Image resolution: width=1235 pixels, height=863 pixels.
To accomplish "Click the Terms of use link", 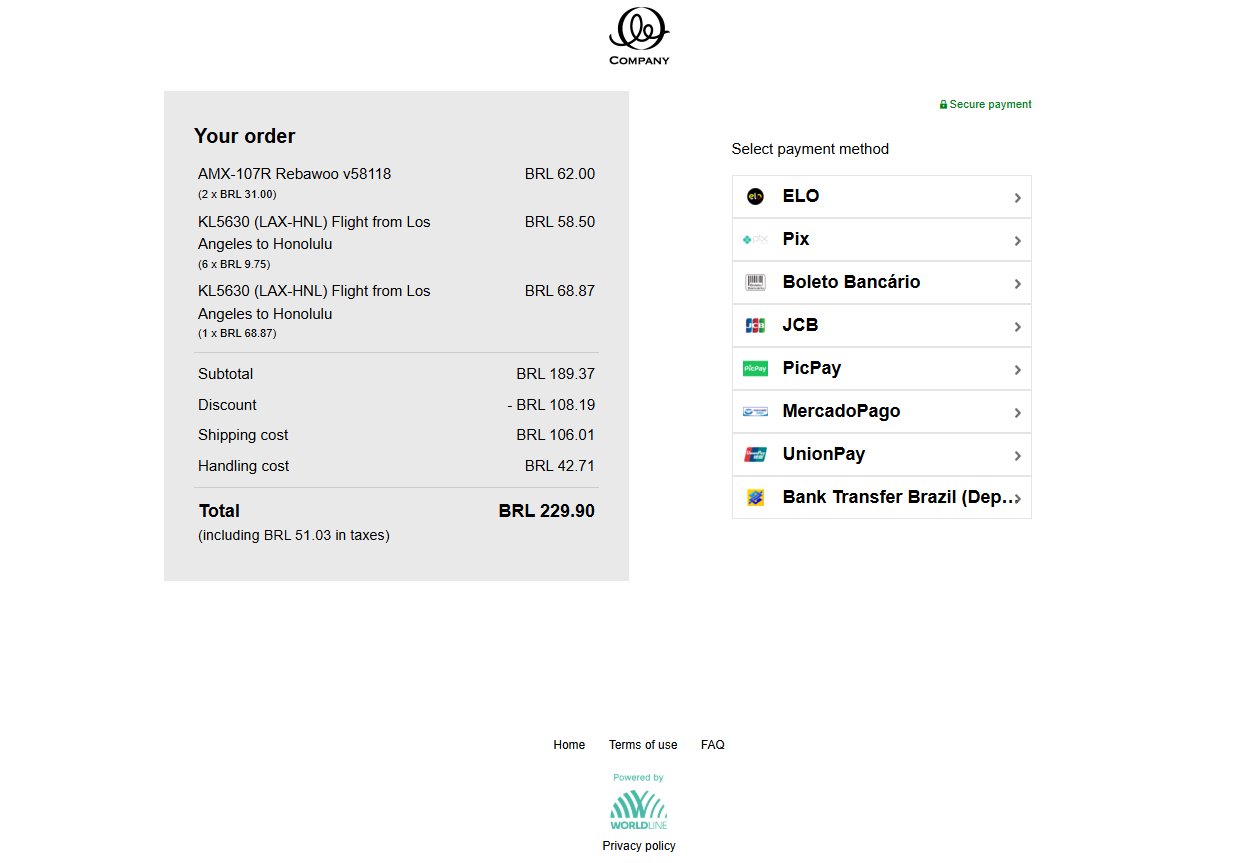I will coord(643,744).
